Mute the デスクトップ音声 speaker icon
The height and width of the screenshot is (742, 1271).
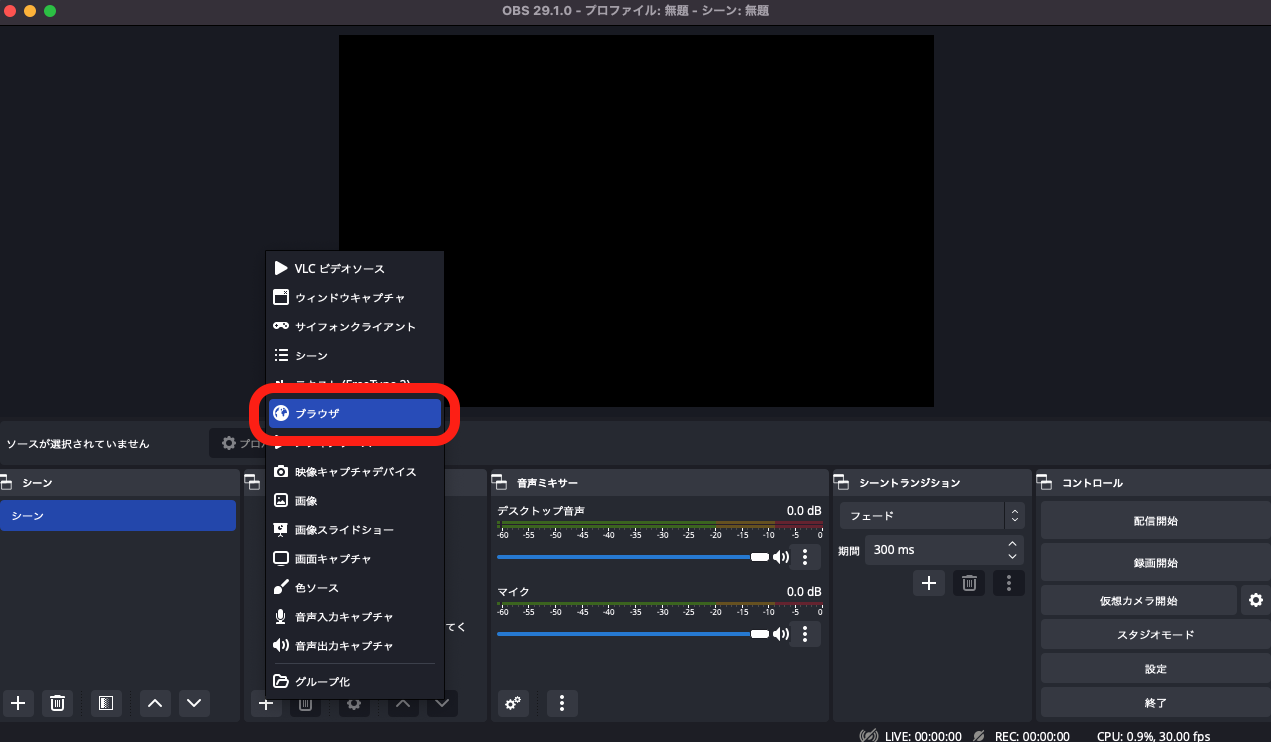tap(781, 557)
